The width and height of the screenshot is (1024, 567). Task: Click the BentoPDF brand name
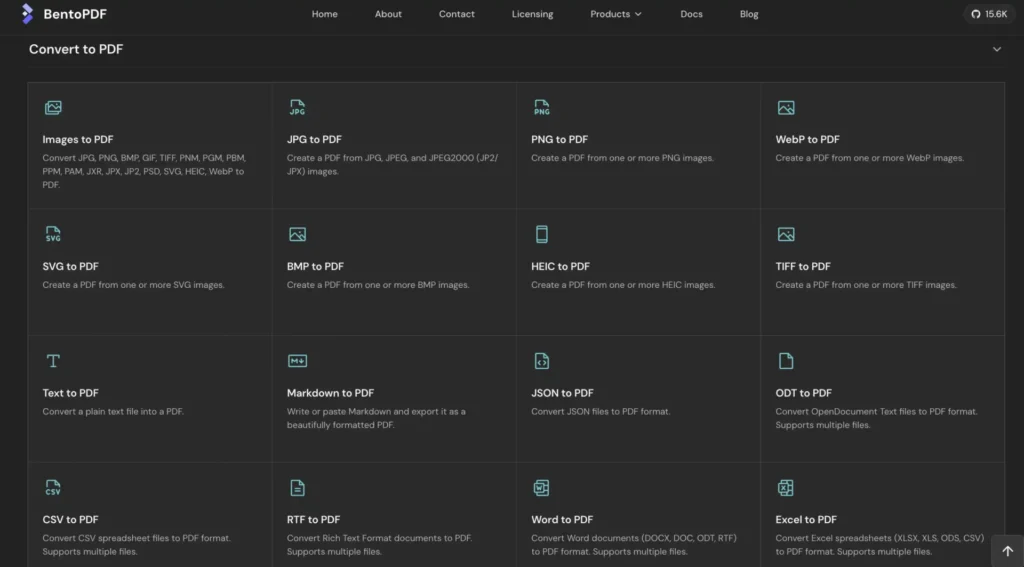point(75,14)
